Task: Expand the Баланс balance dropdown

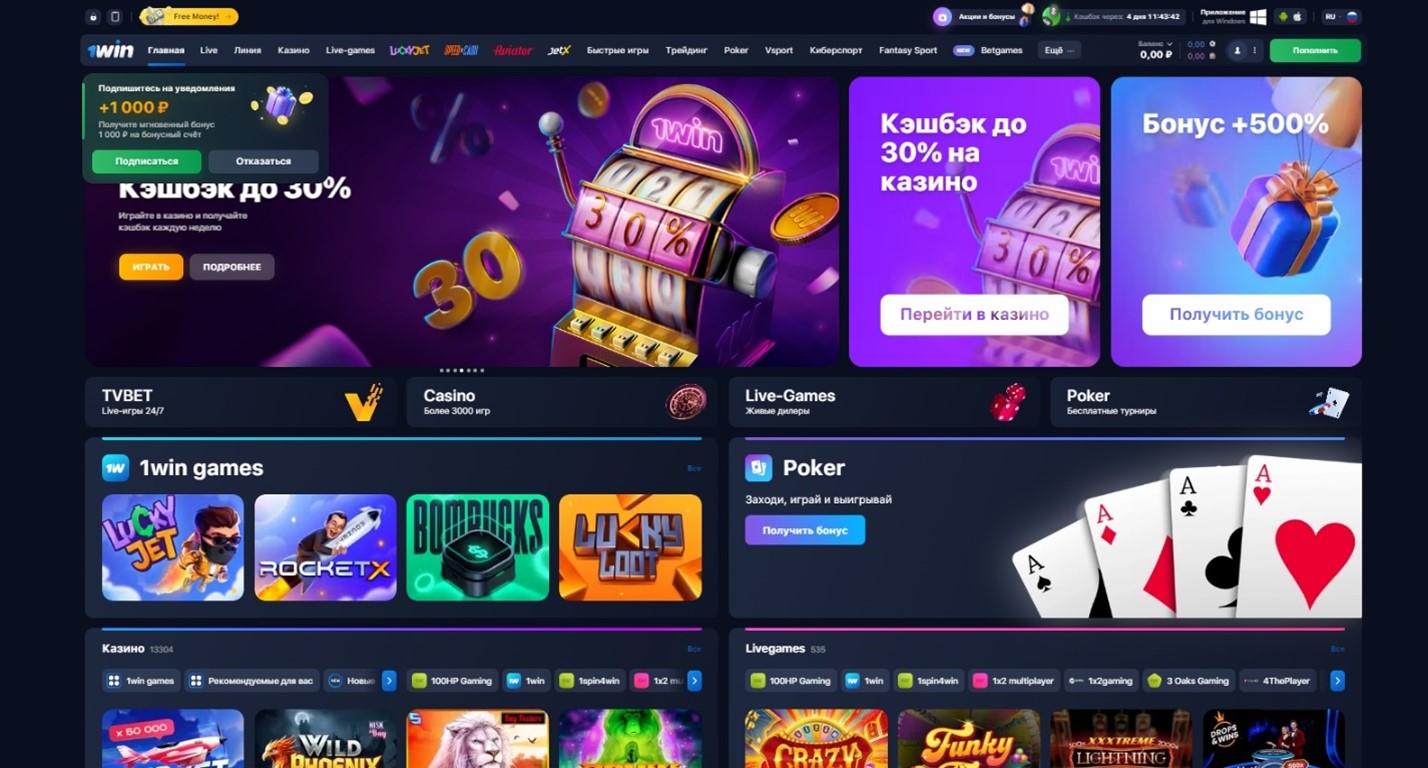Action: 1156,50
